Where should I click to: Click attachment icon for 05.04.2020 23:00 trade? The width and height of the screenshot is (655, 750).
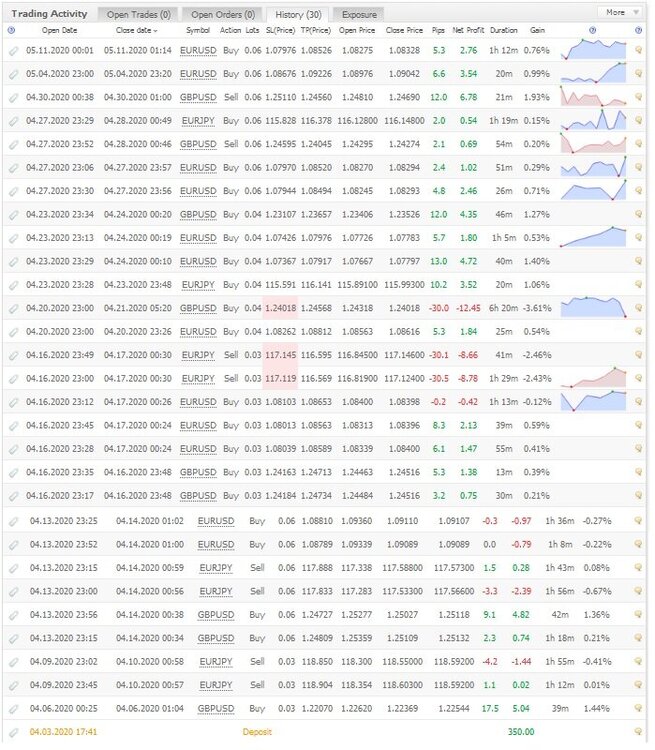pos(14,74)
